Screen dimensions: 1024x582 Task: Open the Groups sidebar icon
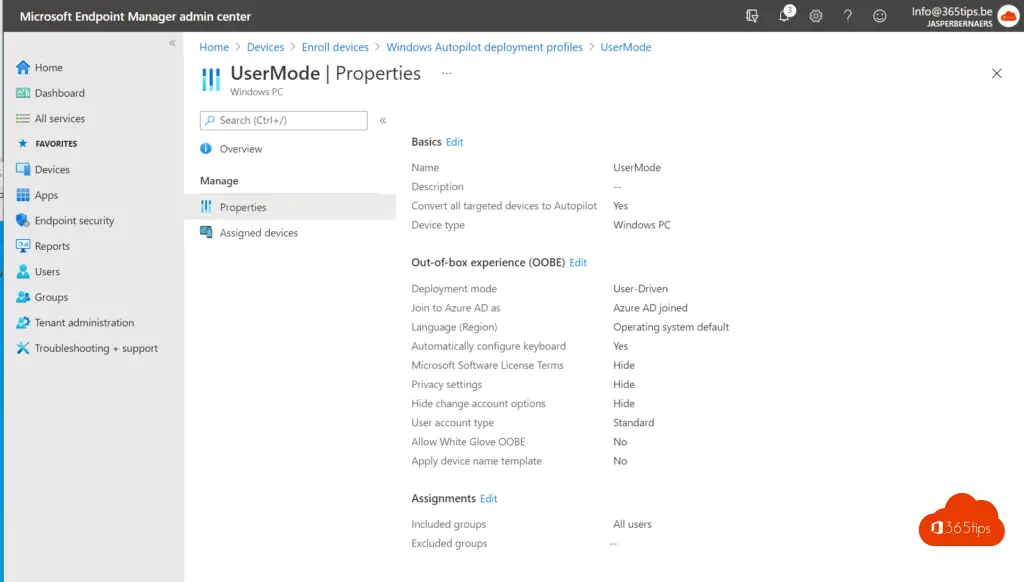coord(23,297)
